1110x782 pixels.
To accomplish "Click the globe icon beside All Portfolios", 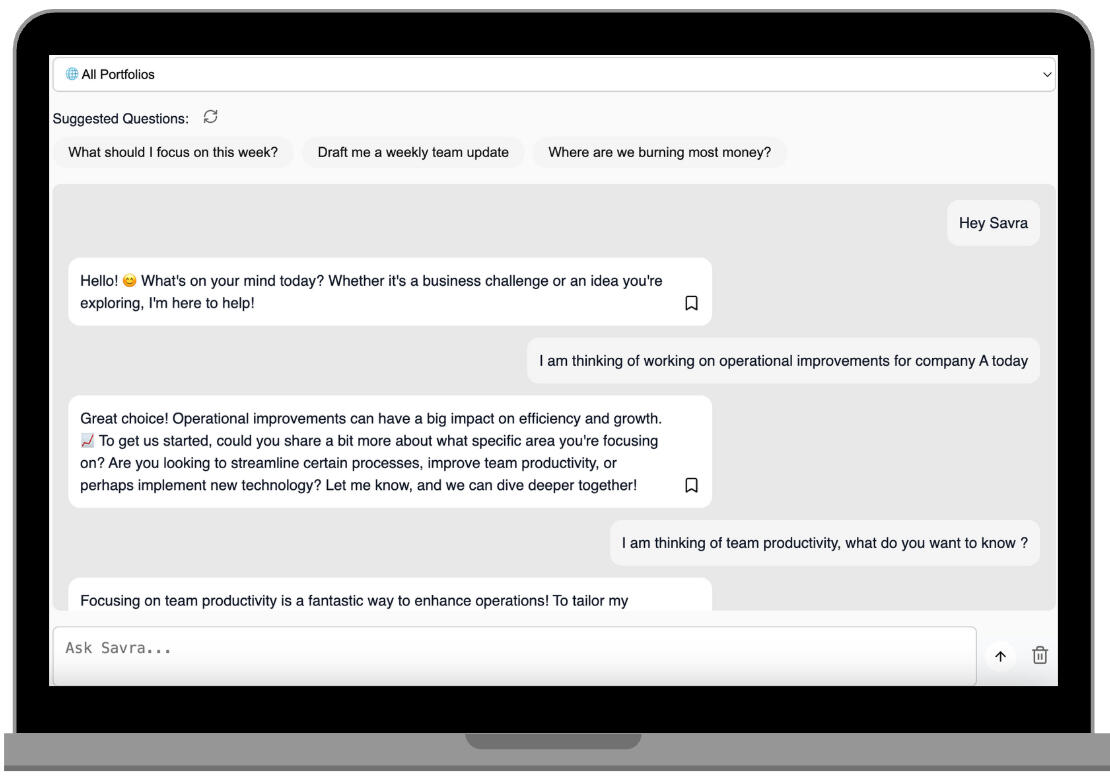I will click(71, 74).
